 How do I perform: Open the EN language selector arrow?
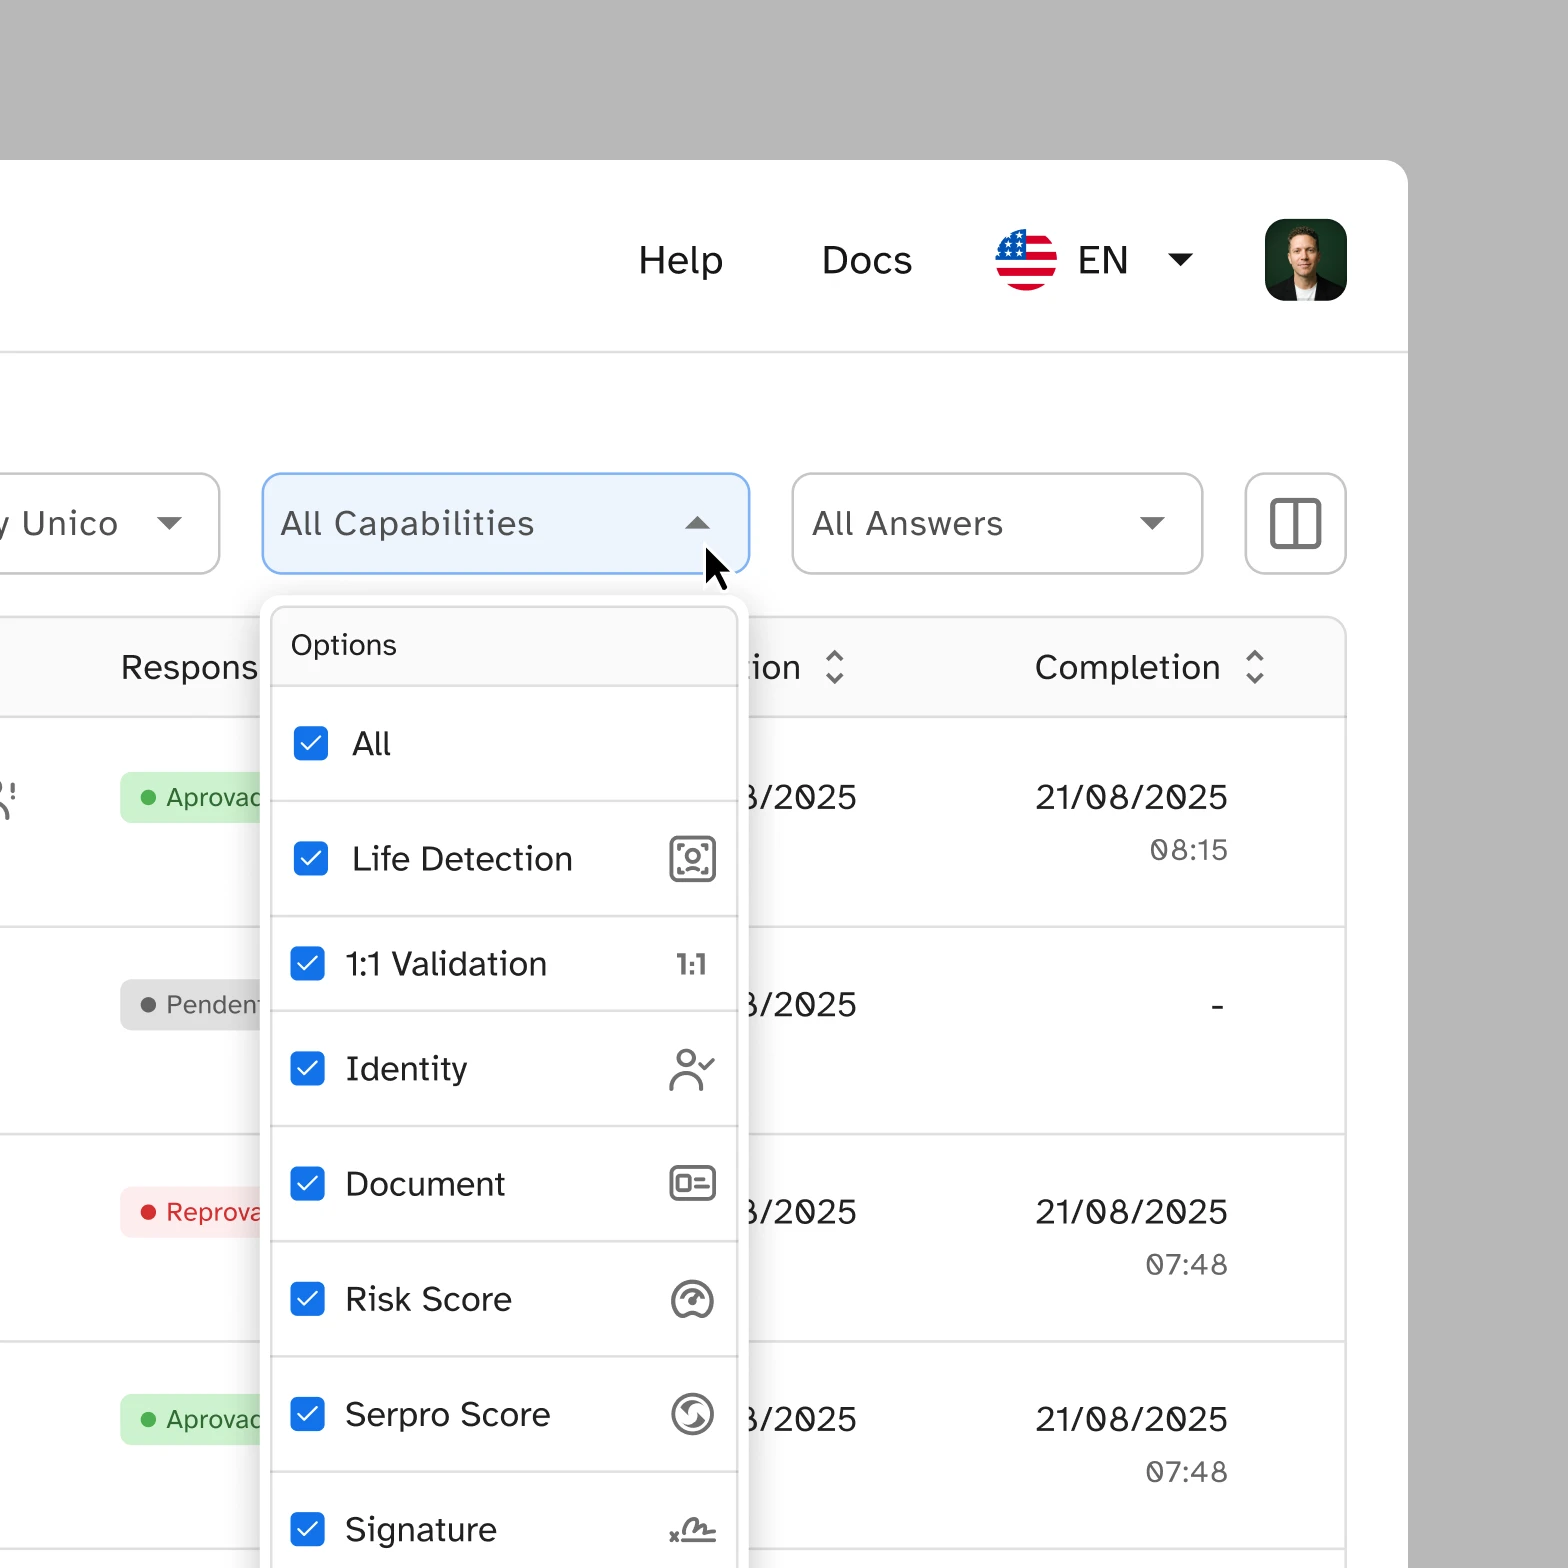click(x=1180, y=260)
